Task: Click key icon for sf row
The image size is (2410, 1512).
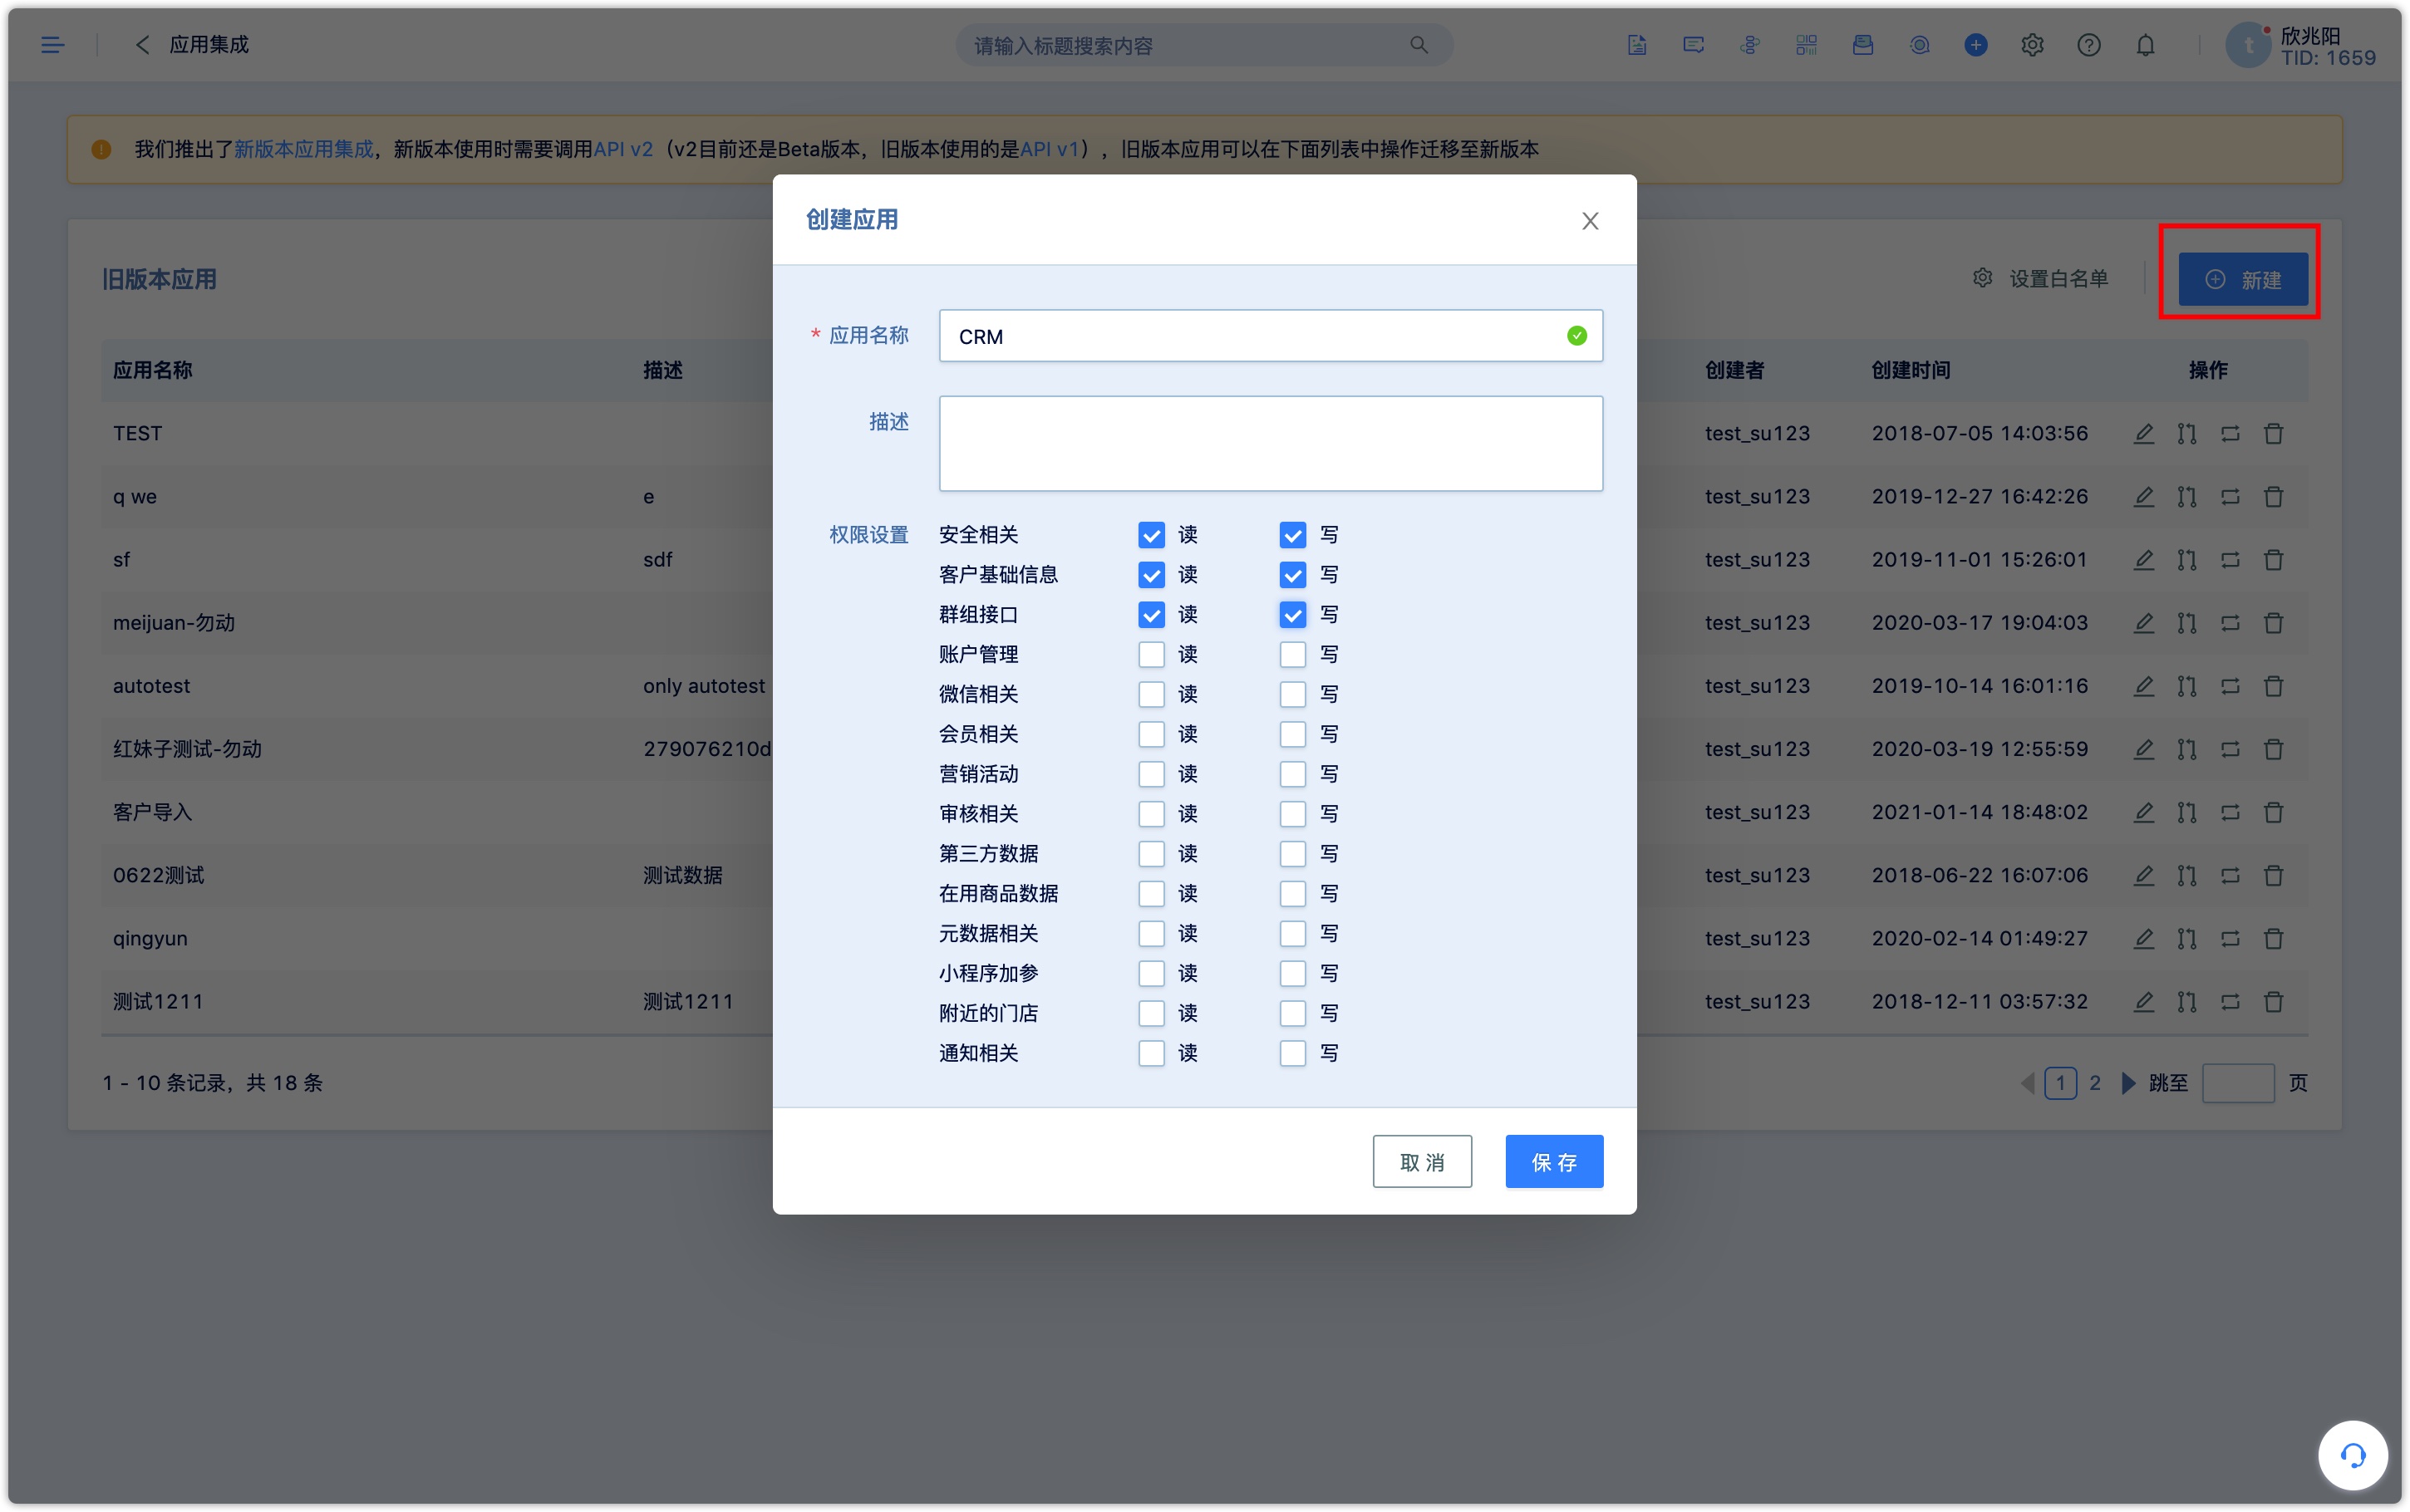Action: (2187, 560)
